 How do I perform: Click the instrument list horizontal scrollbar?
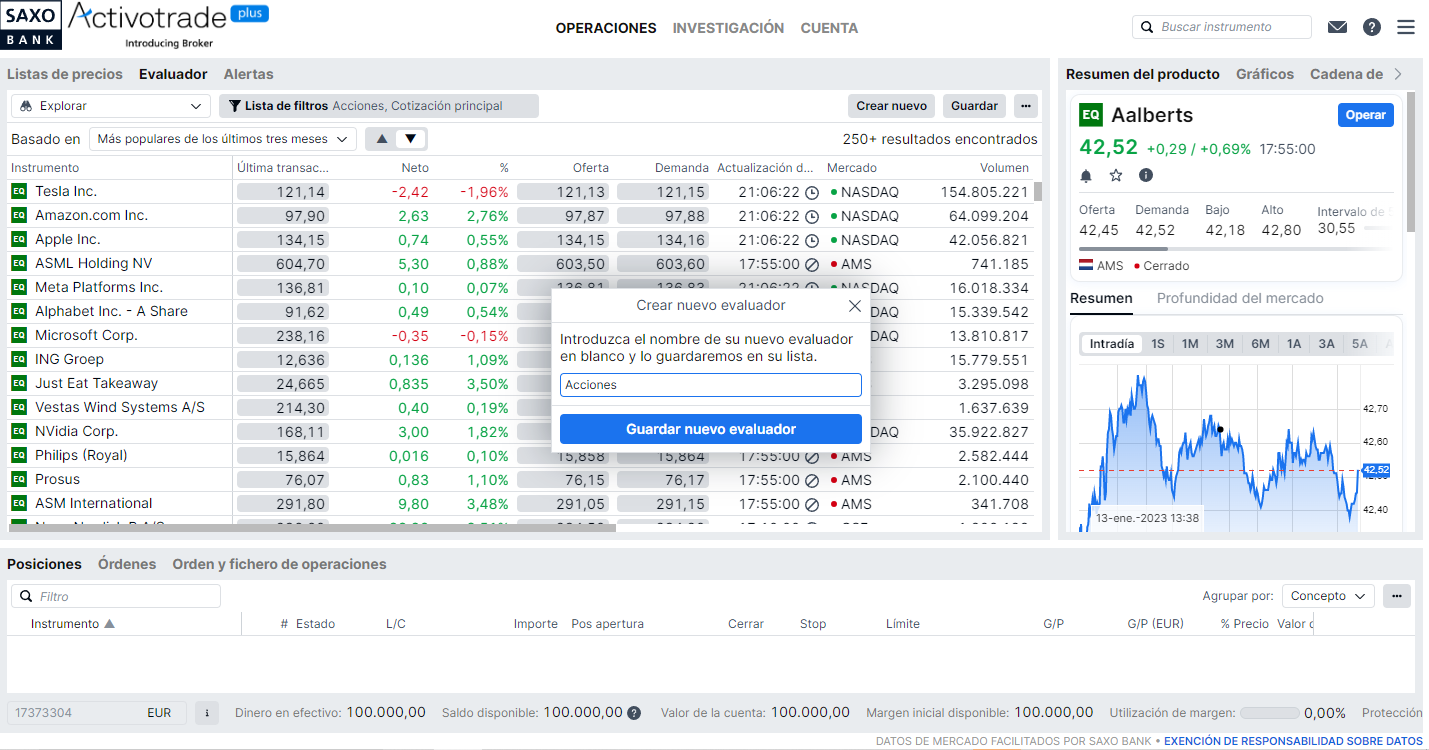pos(312,527)
